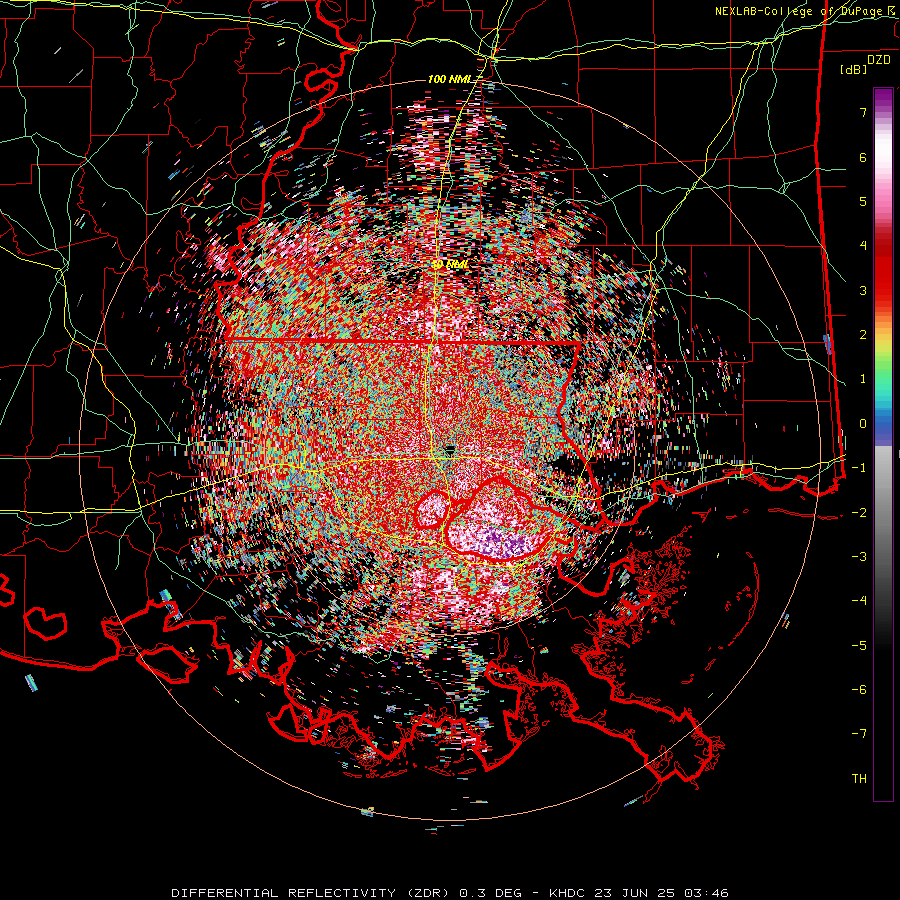Click the -1 scale label
The height and width of the screenshot is (900, 900).
coord(859,468)
